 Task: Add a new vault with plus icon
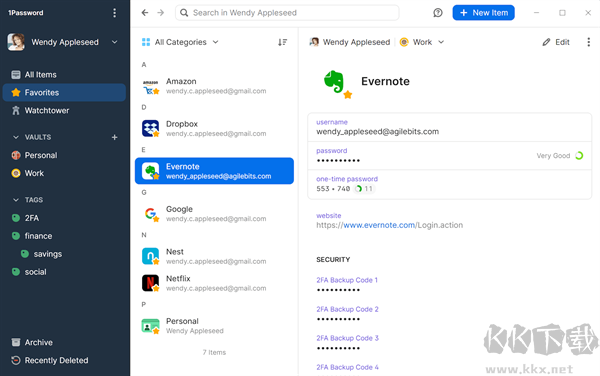(x=114, y=137)
